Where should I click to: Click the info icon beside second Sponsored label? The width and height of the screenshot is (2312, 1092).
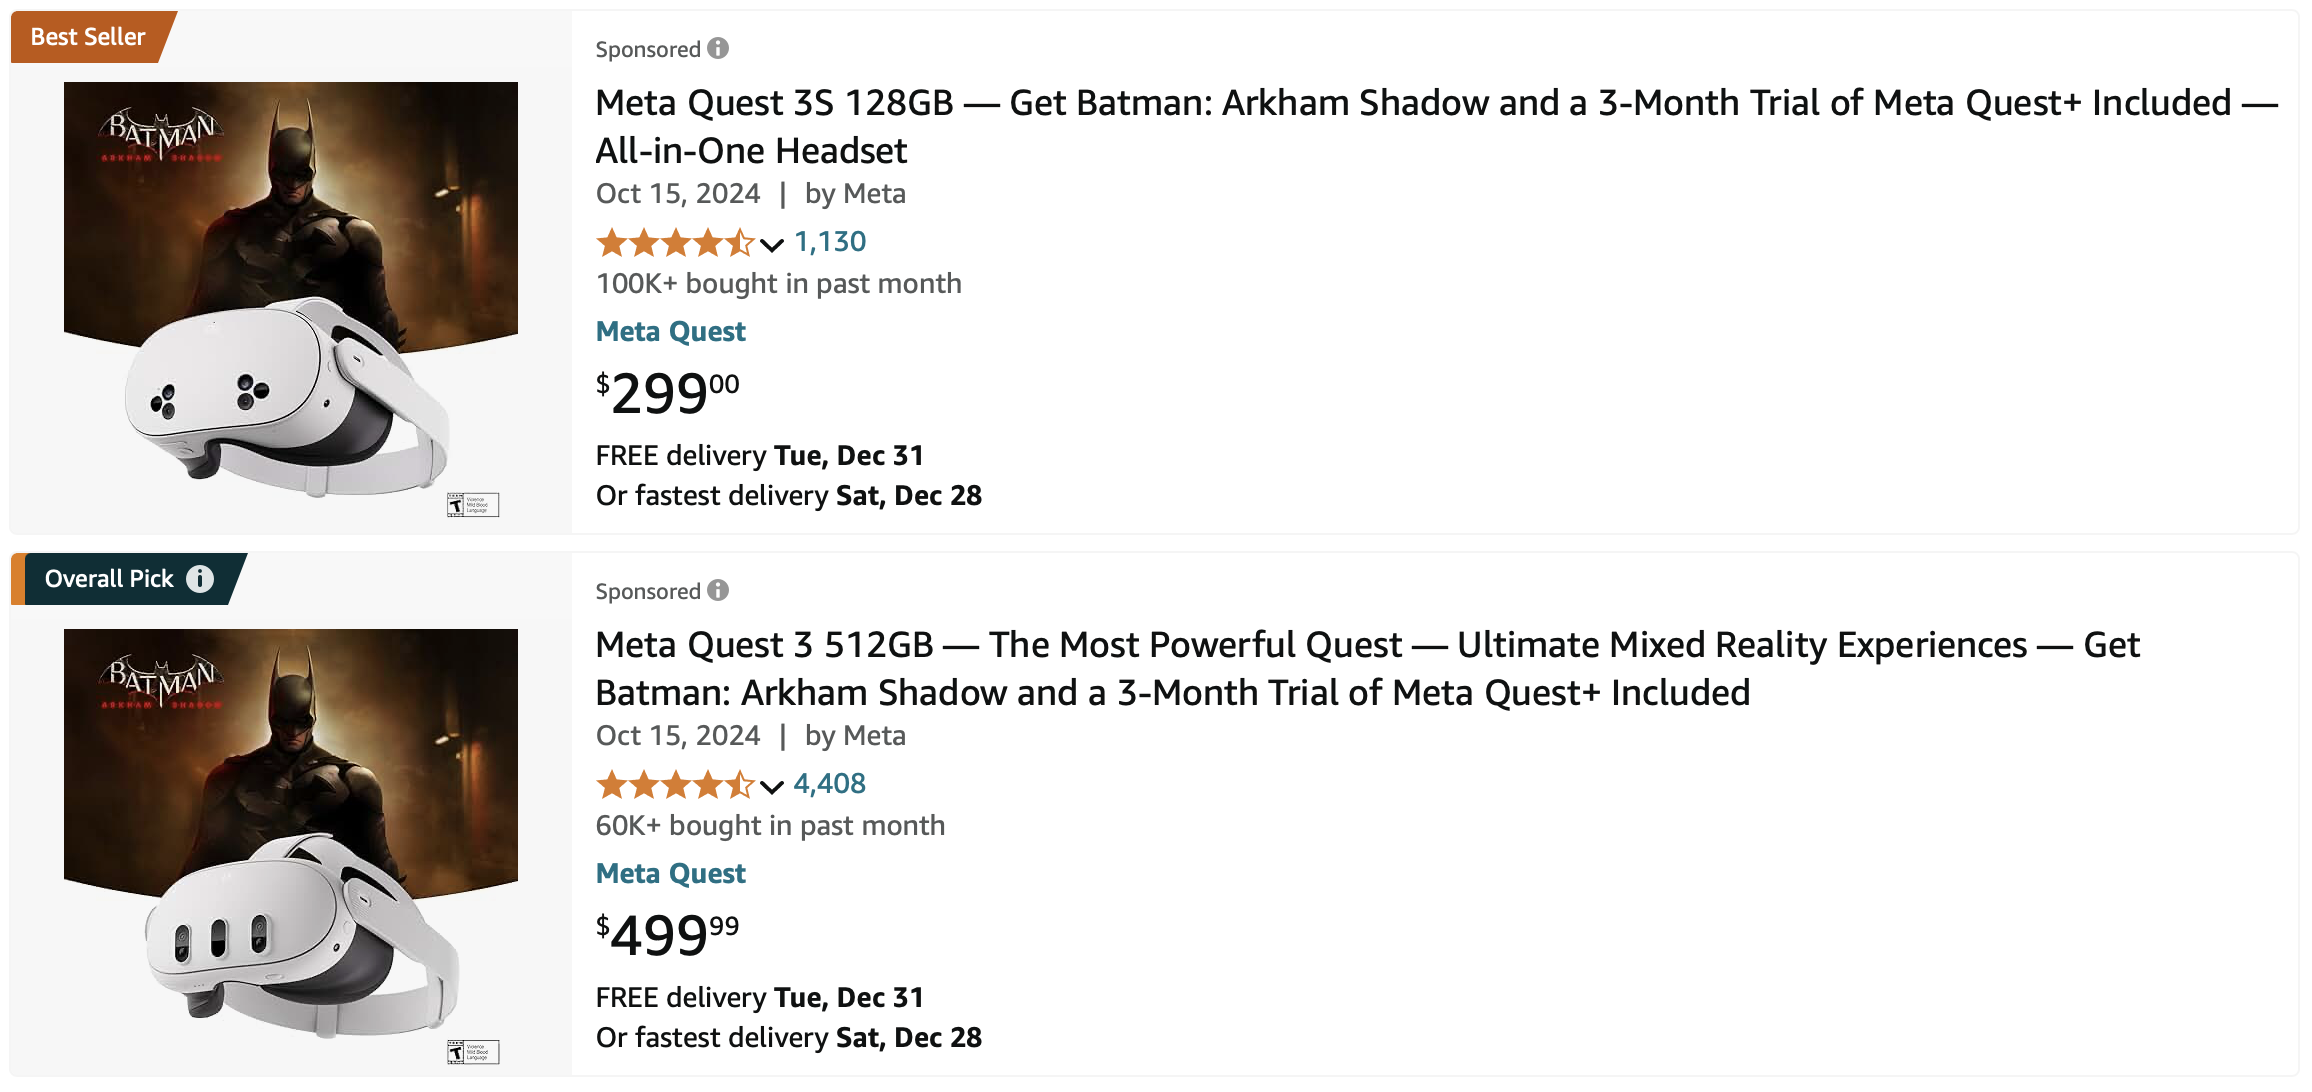tap(718, 590)
